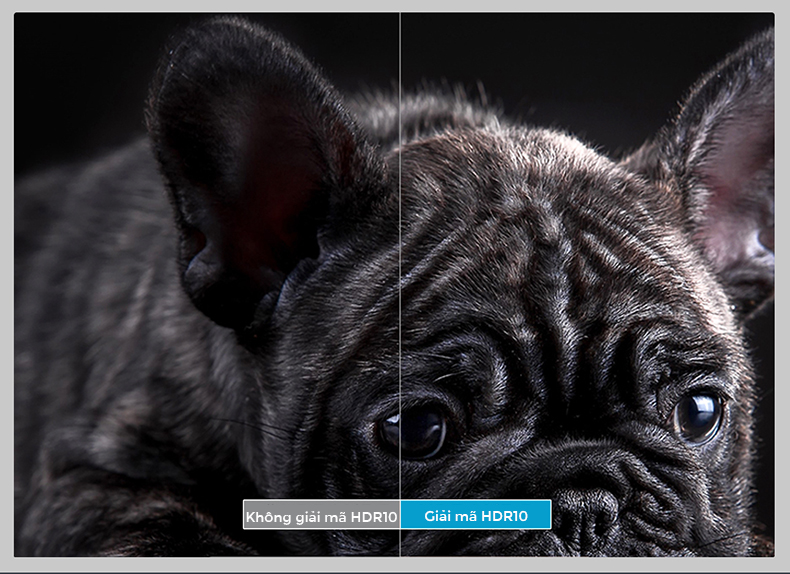
Task: Click the HDR comparison dog image
Action: point(394,285)
